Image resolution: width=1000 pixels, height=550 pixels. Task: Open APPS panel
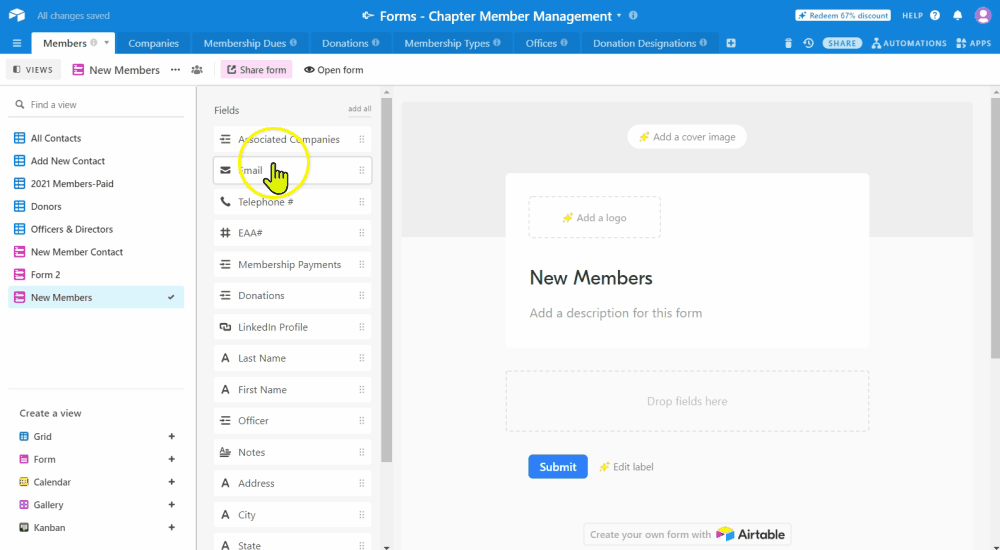[973, 43]
